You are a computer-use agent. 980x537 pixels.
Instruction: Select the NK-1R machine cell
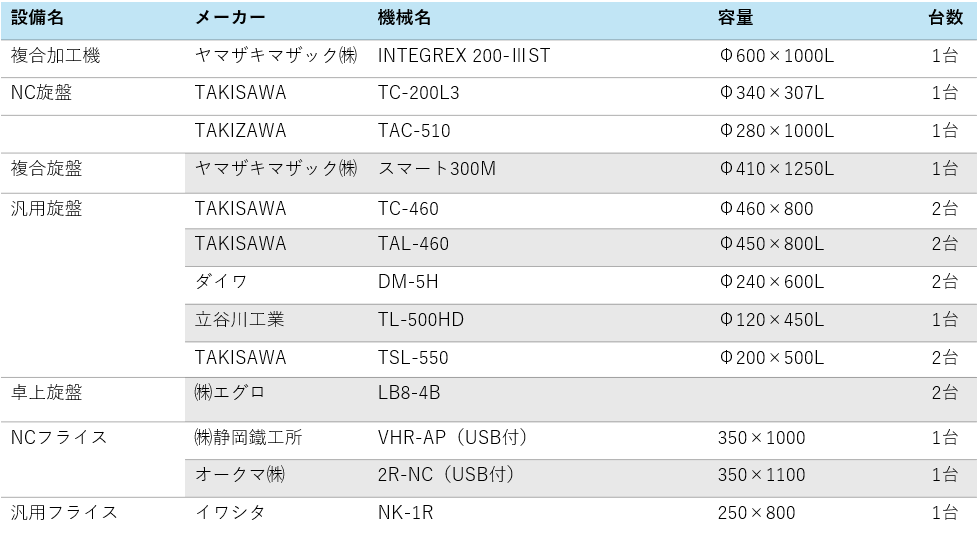pyautogui.click(x=406, y=513)
